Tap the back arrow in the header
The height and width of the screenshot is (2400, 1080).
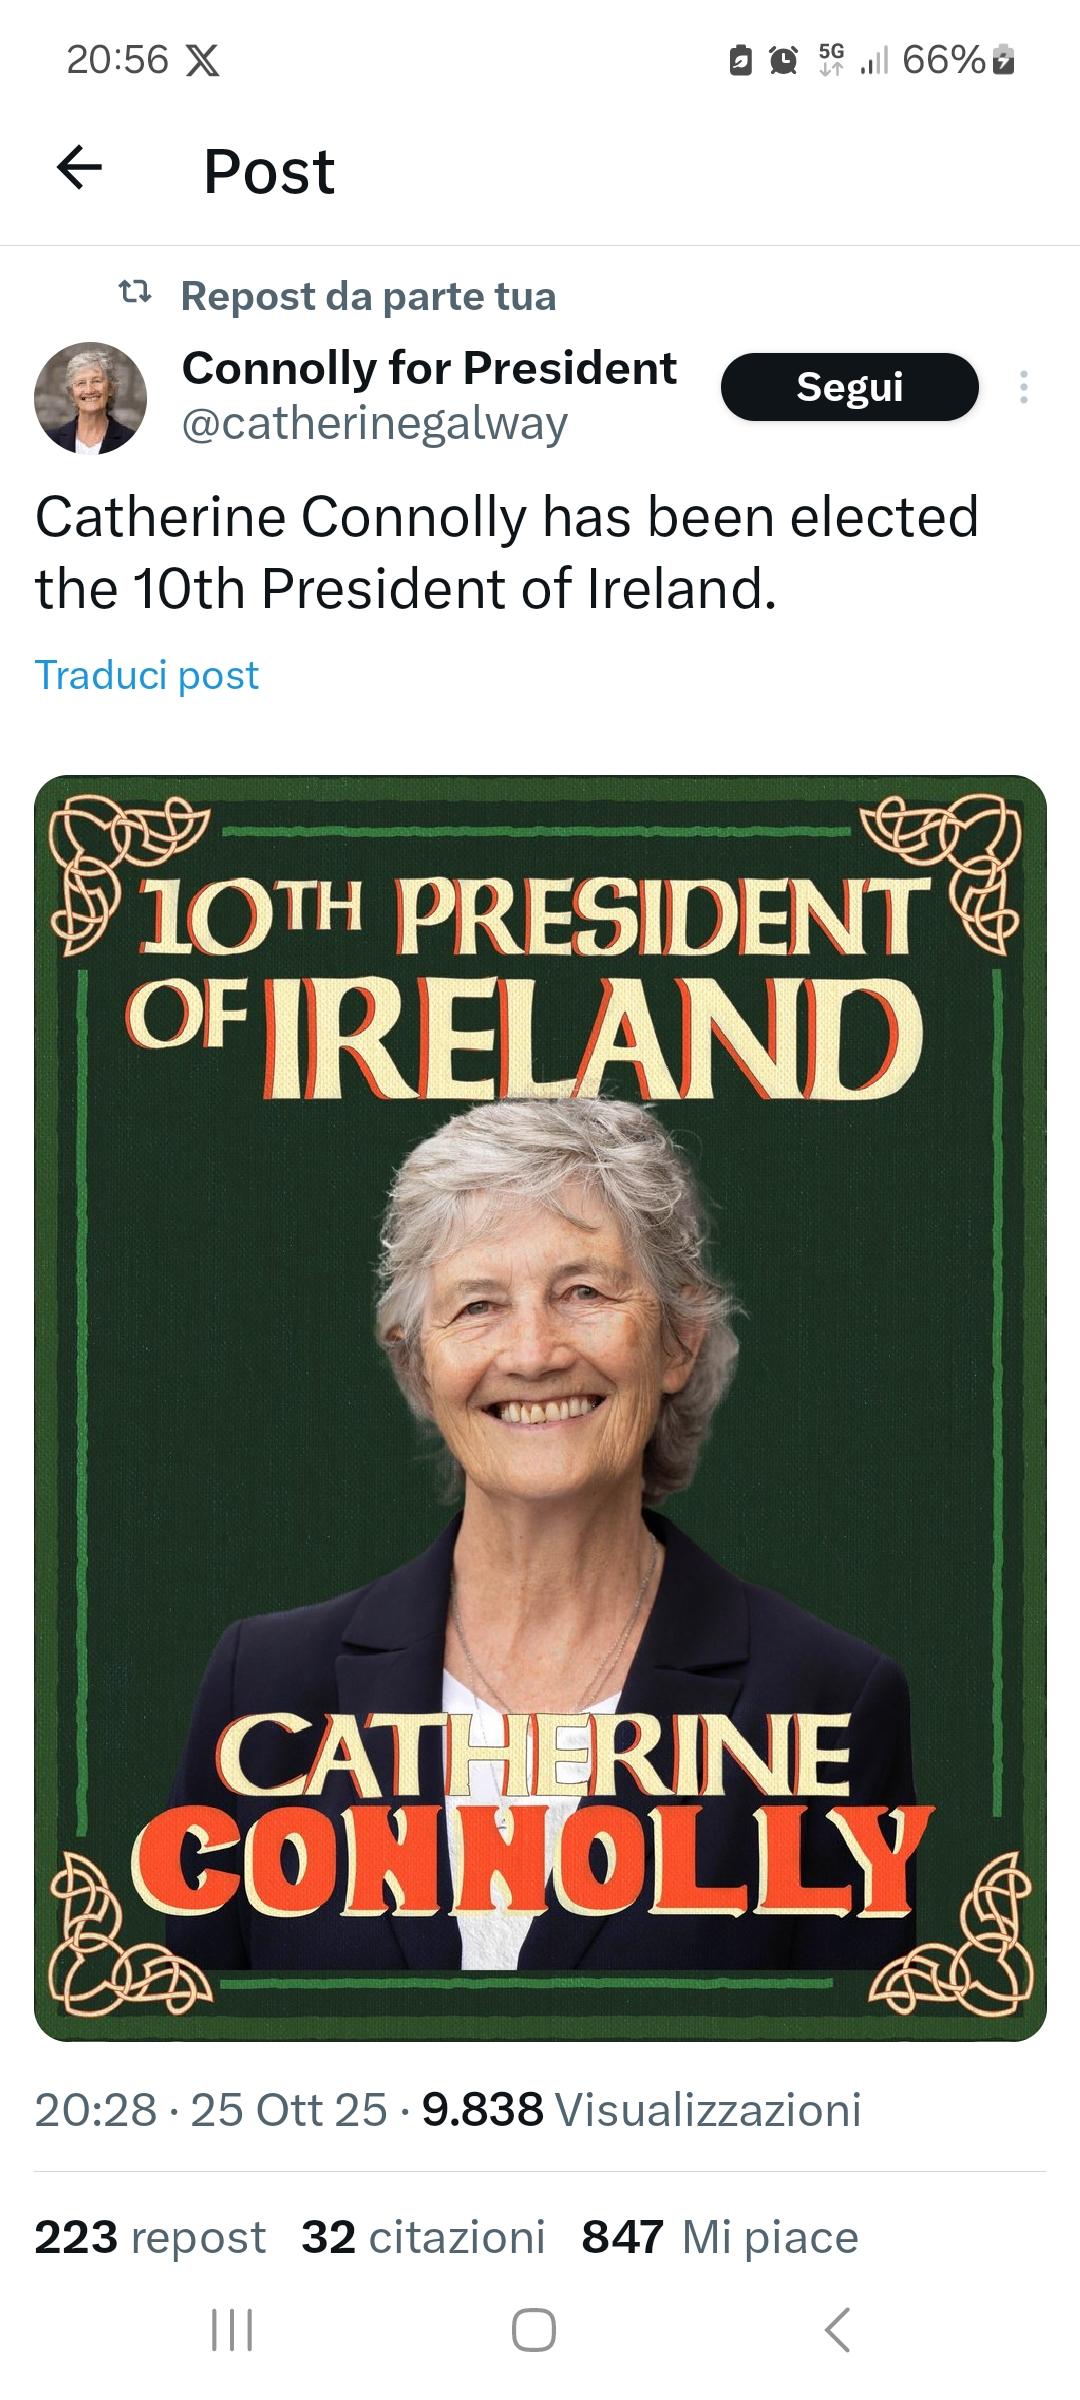(x=80, y=168)
